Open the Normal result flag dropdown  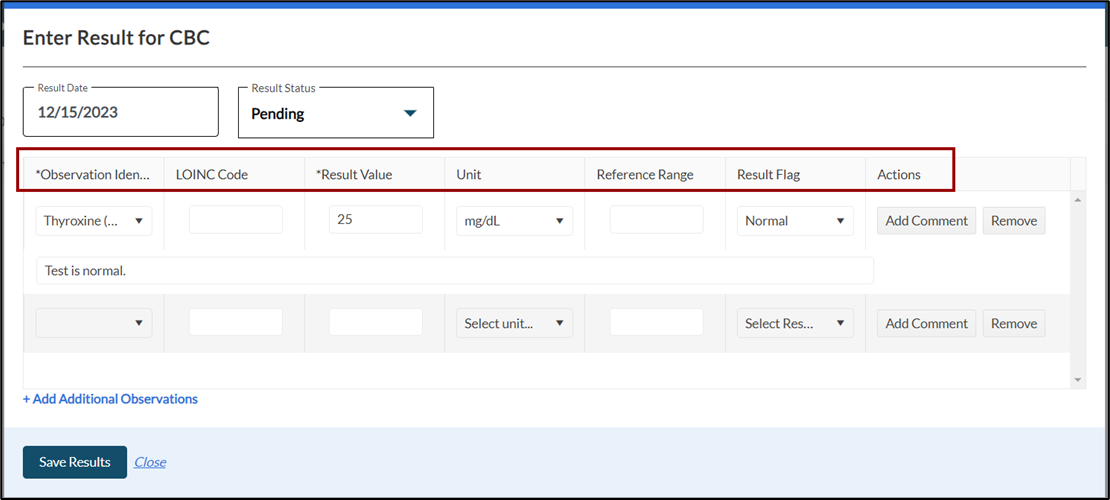point(795,221)
